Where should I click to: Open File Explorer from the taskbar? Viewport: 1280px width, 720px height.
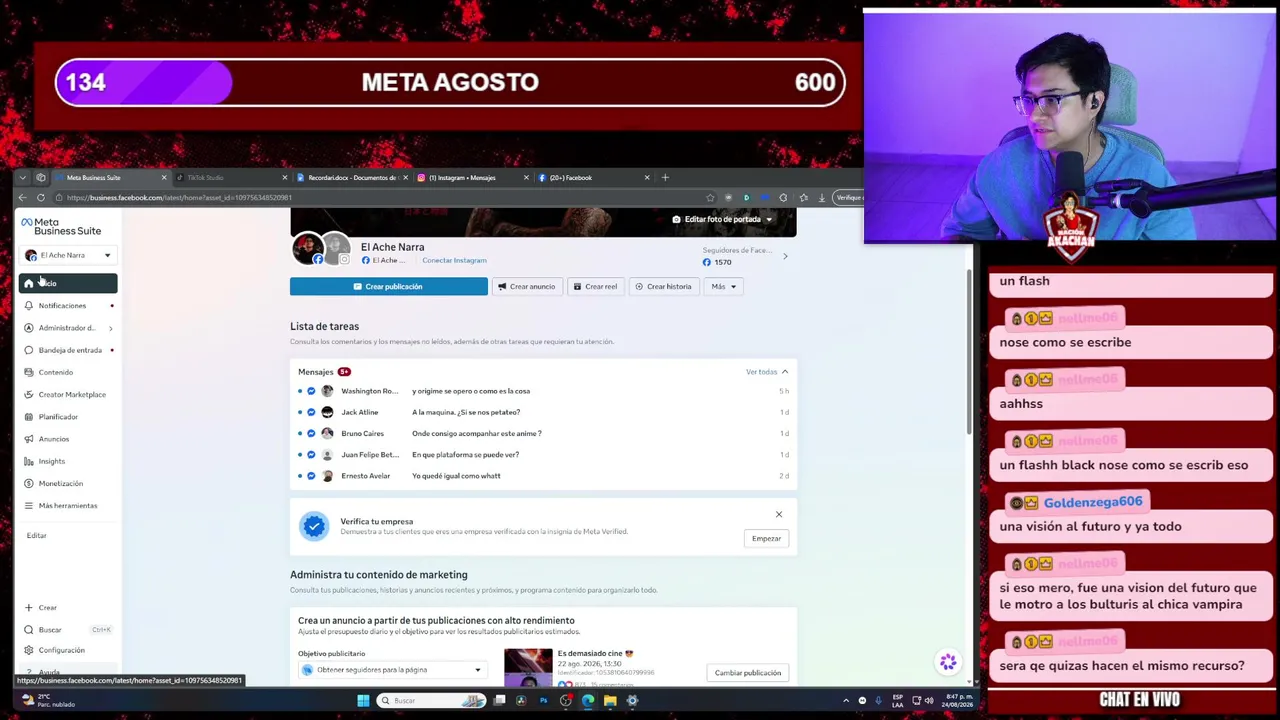tap(609, 700)
